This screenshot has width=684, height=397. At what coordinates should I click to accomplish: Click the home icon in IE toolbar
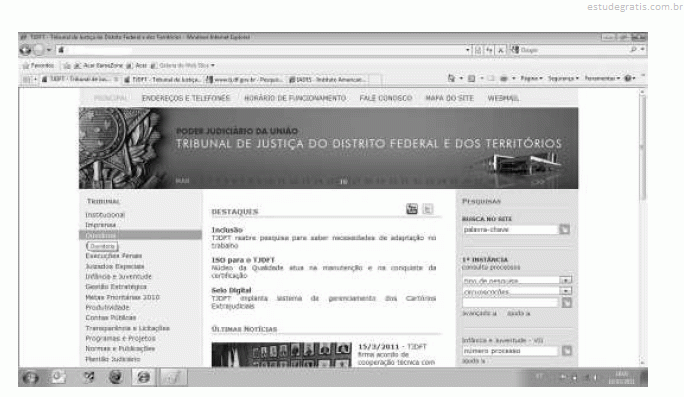point(451,79)
